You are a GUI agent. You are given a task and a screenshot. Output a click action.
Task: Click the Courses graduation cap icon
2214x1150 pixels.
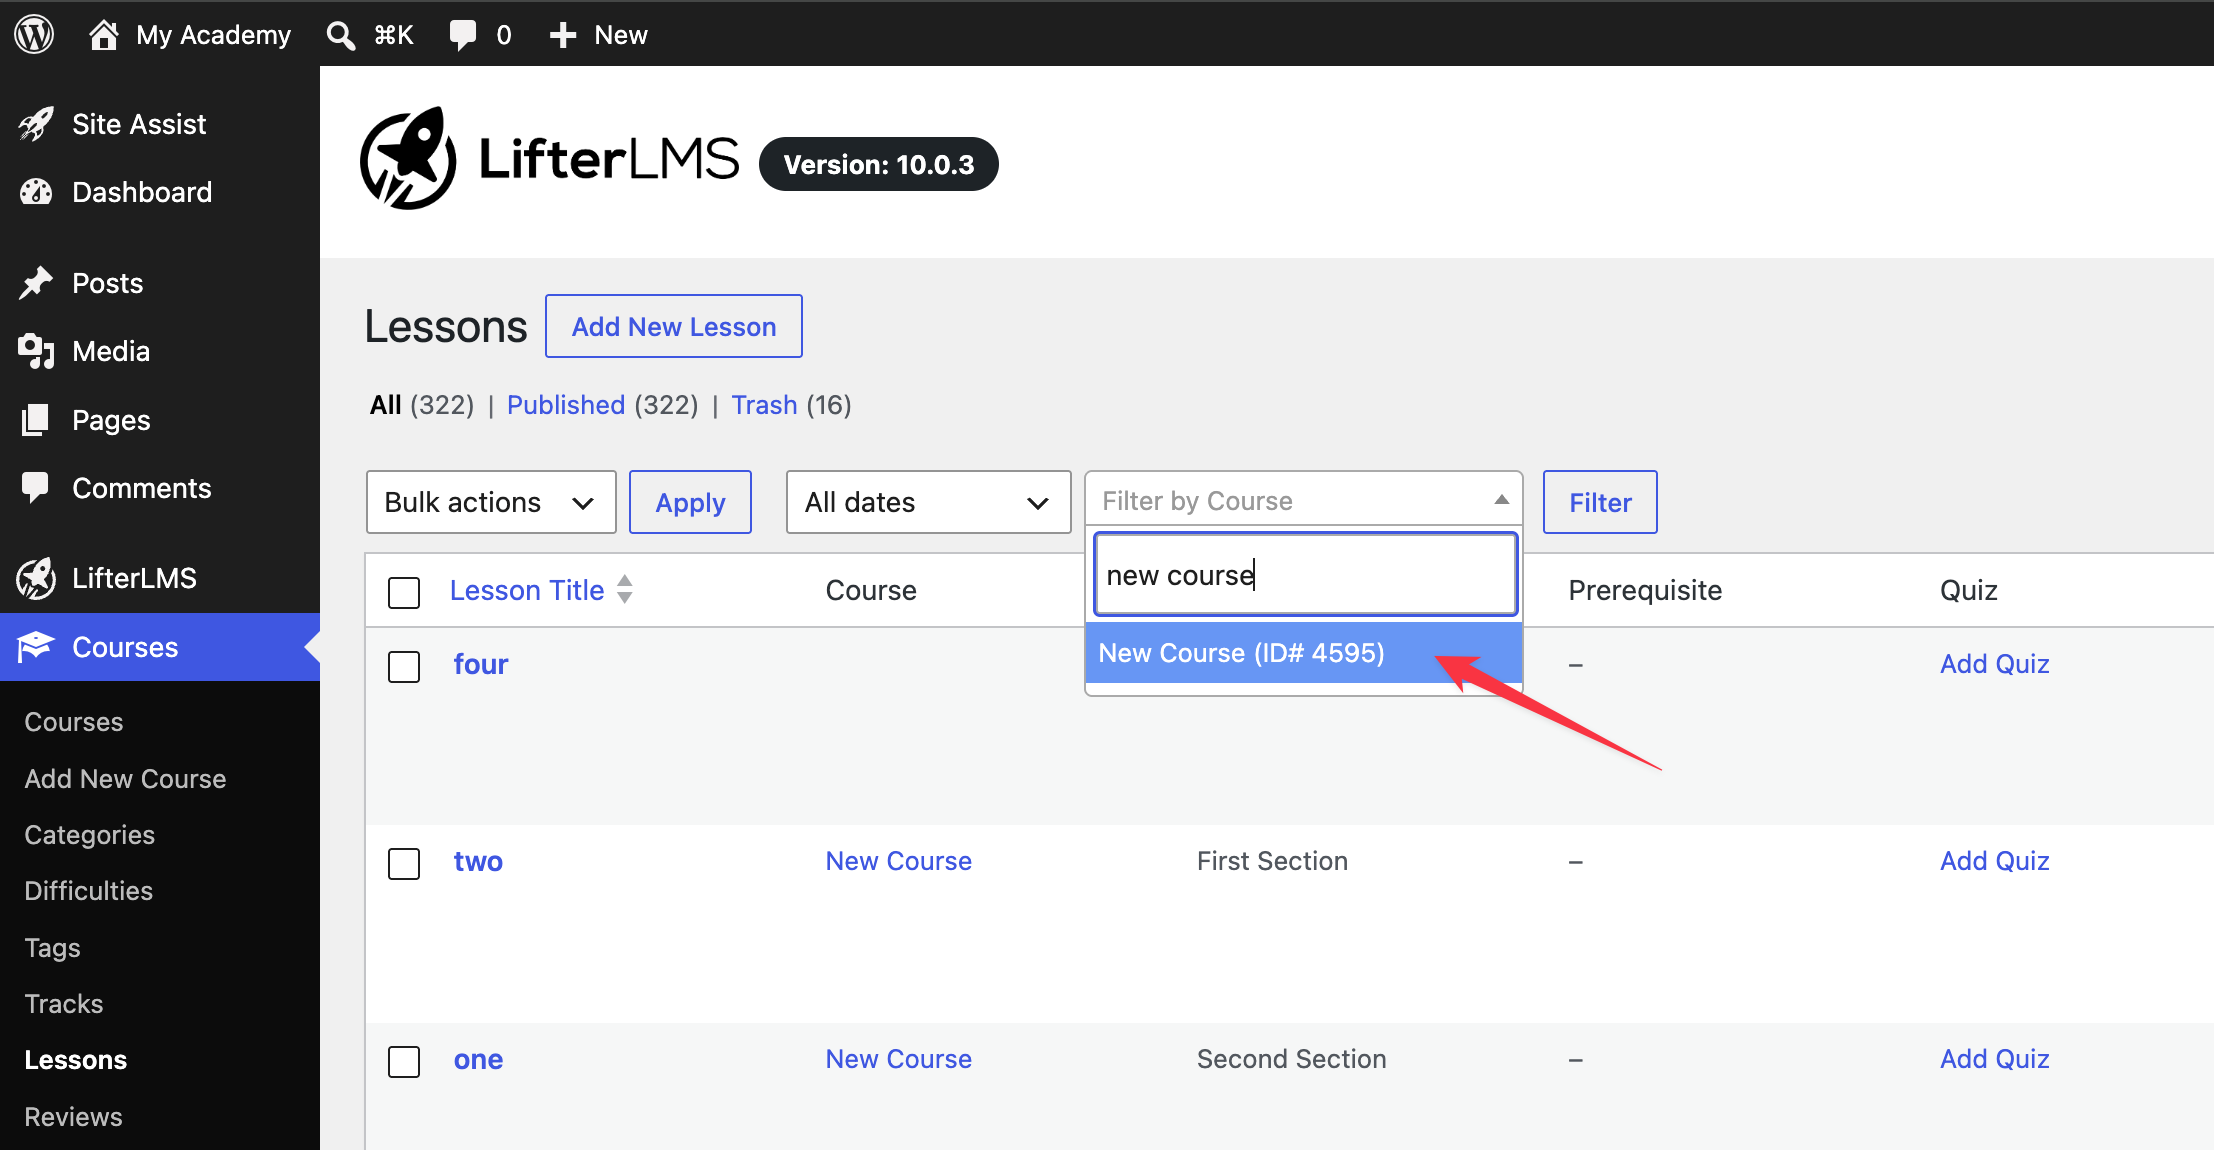pyautogui.click(x=36, y=647)
